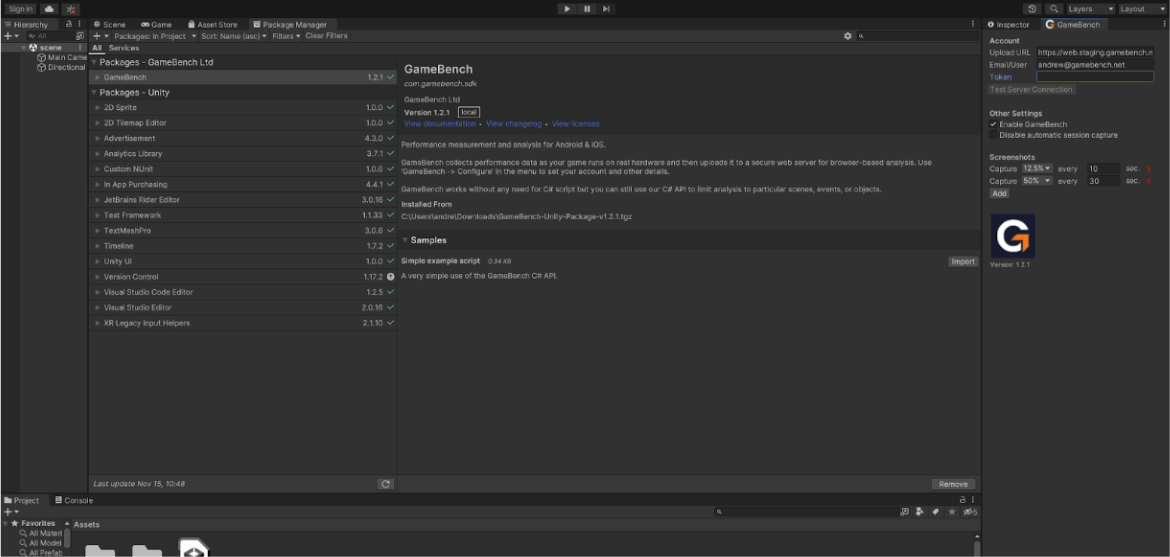Click the Hierarchy search-by-type icon
Screen dimensions: 1170x557
tap(80, 36)
